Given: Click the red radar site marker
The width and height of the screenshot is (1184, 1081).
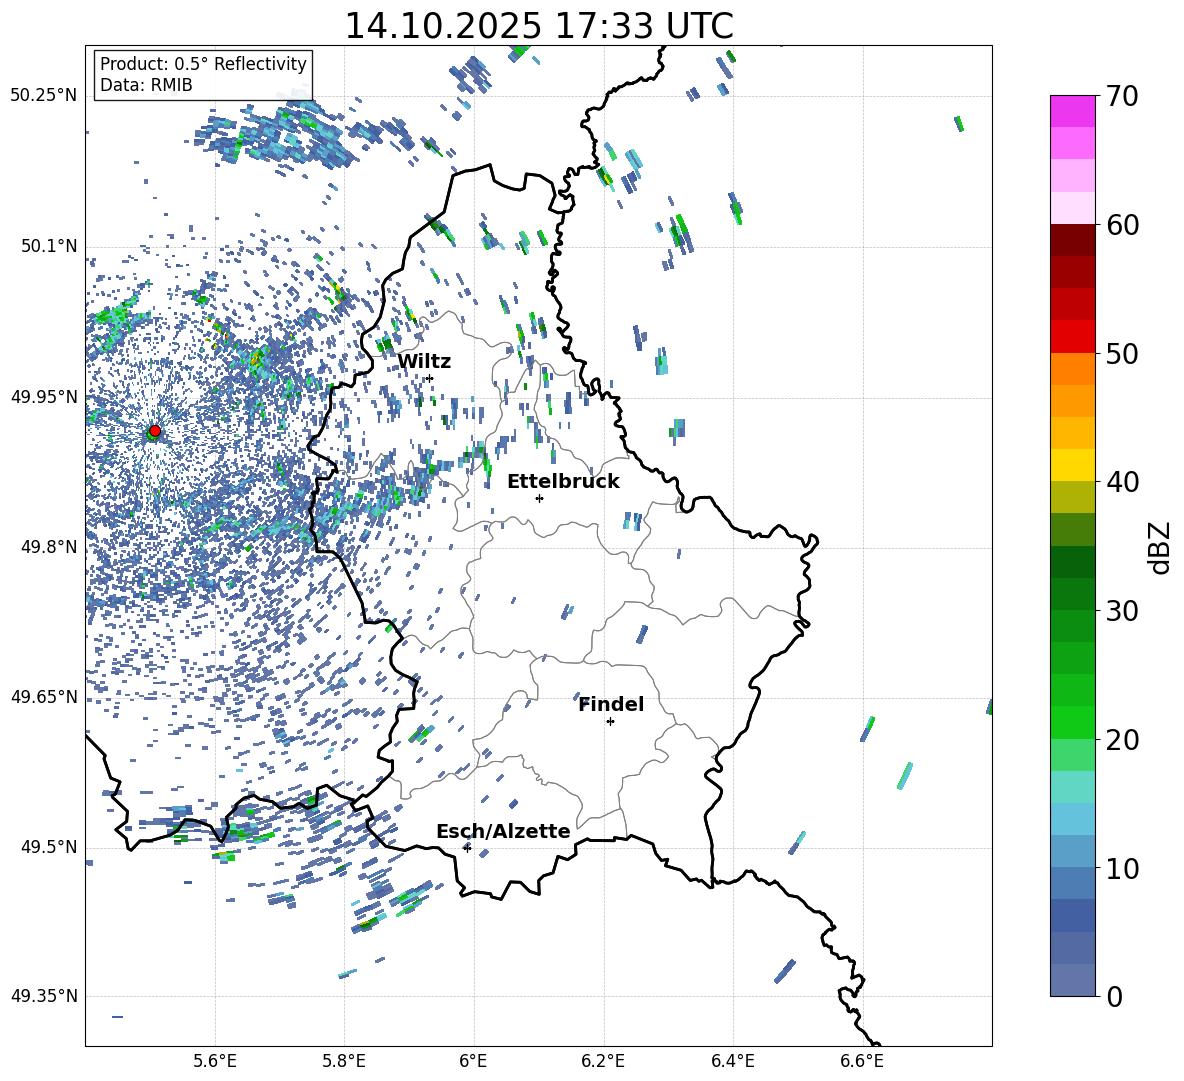Looking at the screenshot, I should (x=154, y=431).
